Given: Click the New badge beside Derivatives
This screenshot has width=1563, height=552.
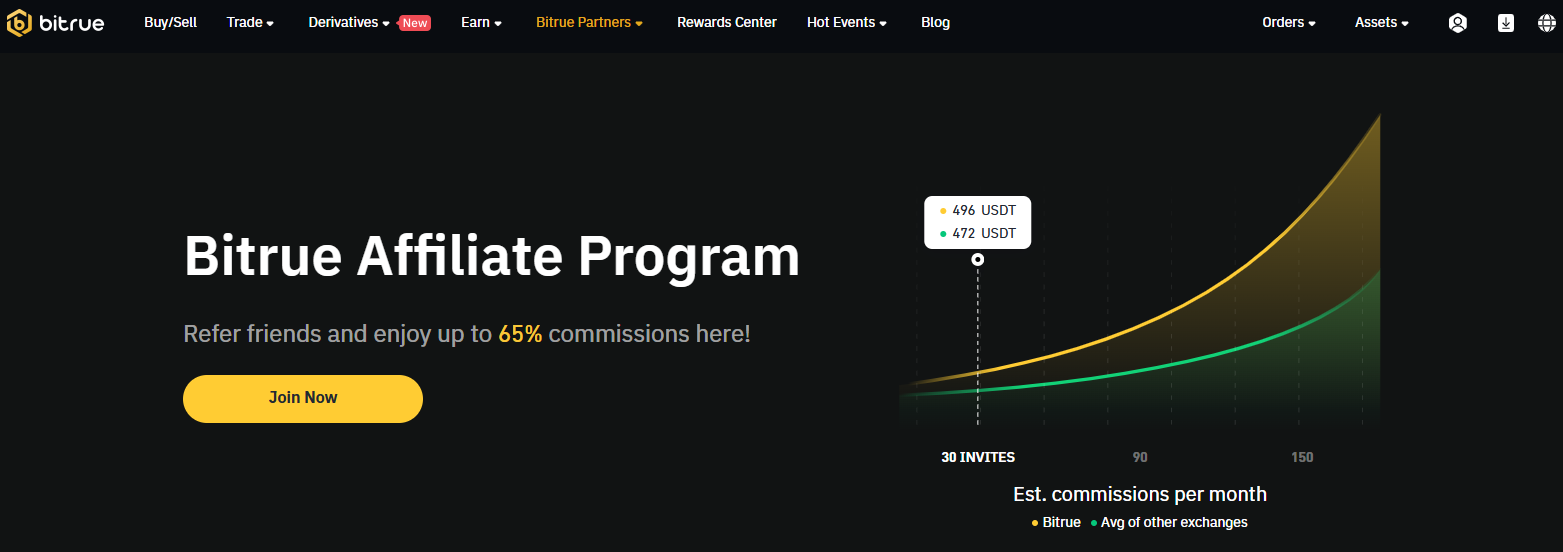Looking at the screenshot, I should [415, 23].
